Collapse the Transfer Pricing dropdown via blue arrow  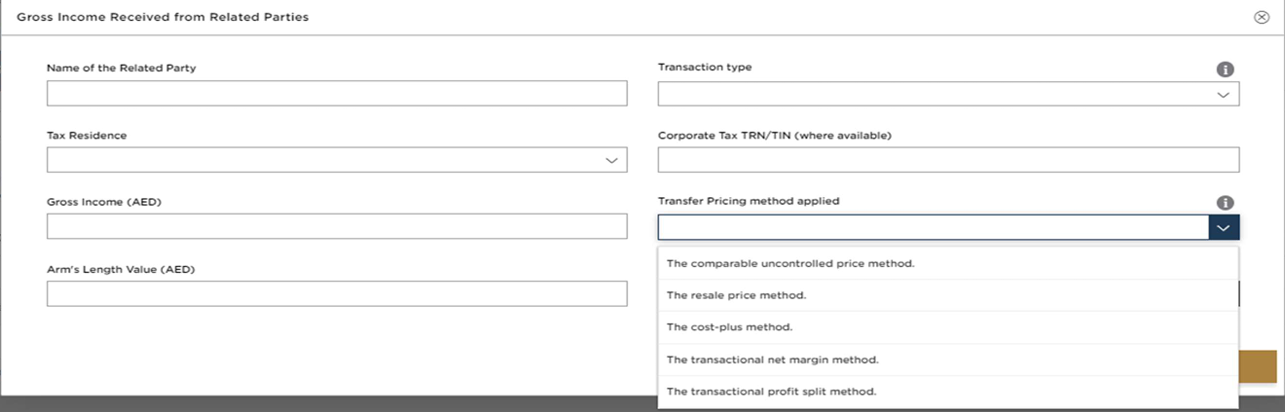click(1224, 227)
